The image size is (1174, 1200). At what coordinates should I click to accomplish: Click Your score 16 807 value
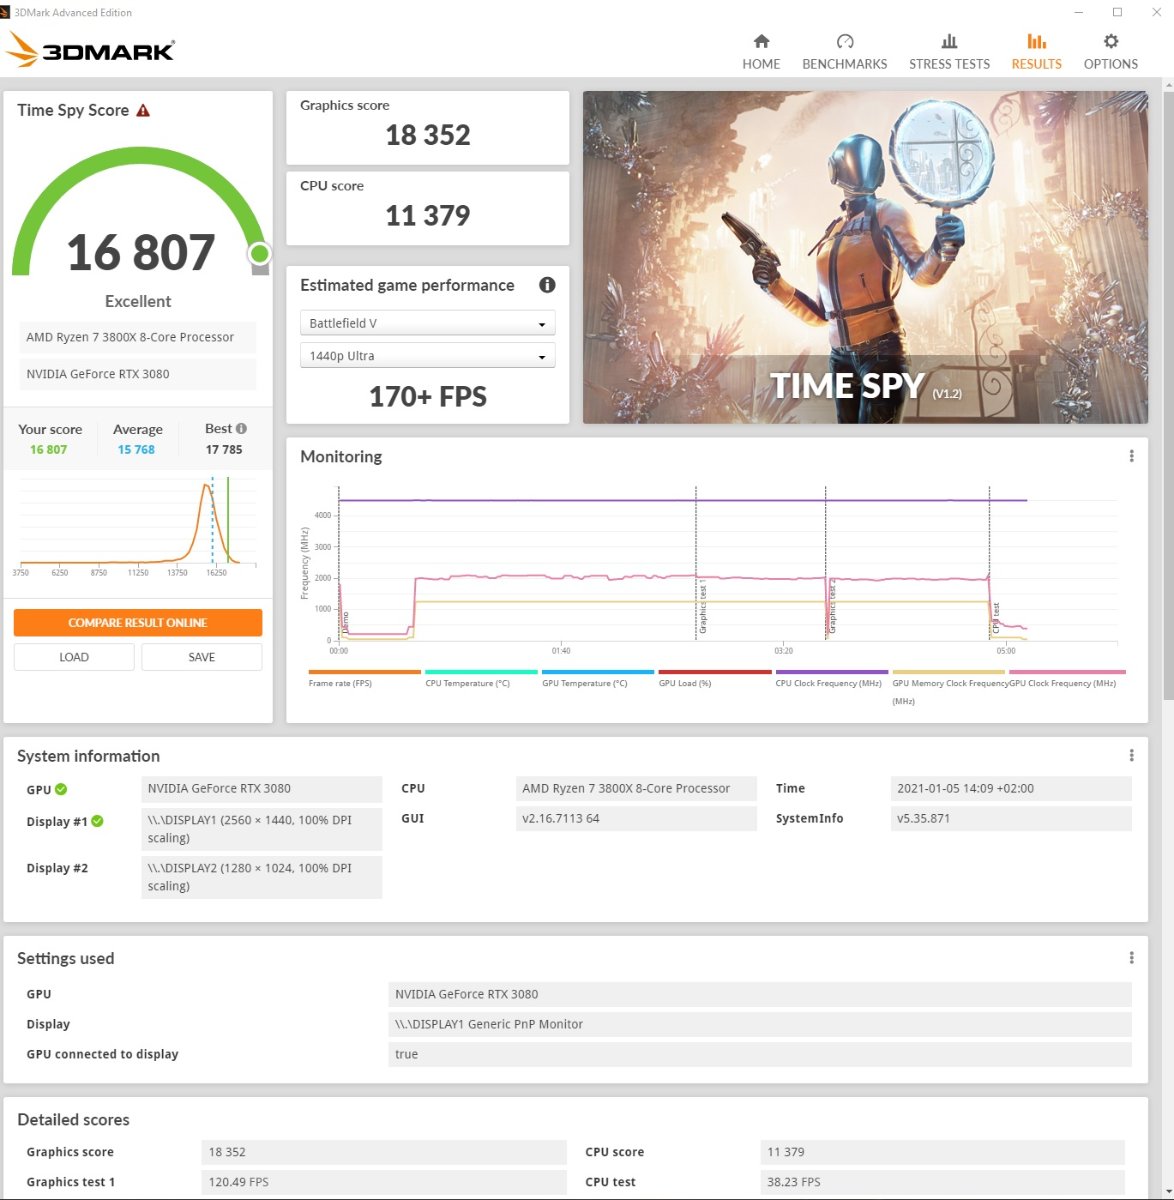(49, 450)
